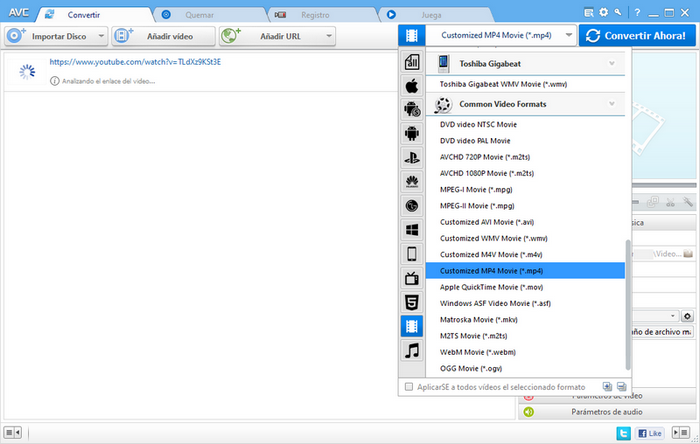This screenshot has width=700, height=444.
Task: Select highlighted Customized MP4 Movie entry
Action: pos(525,271)
